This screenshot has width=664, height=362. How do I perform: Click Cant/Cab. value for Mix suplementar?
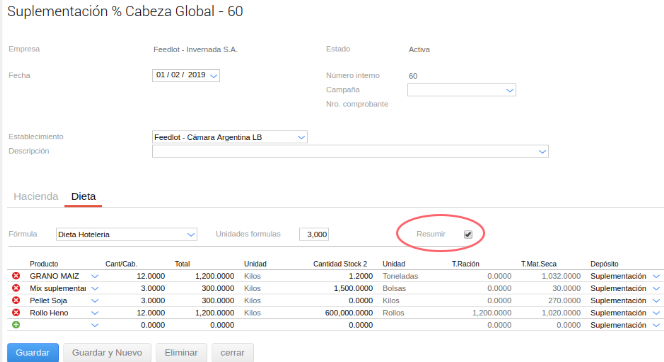click(153, 288)
